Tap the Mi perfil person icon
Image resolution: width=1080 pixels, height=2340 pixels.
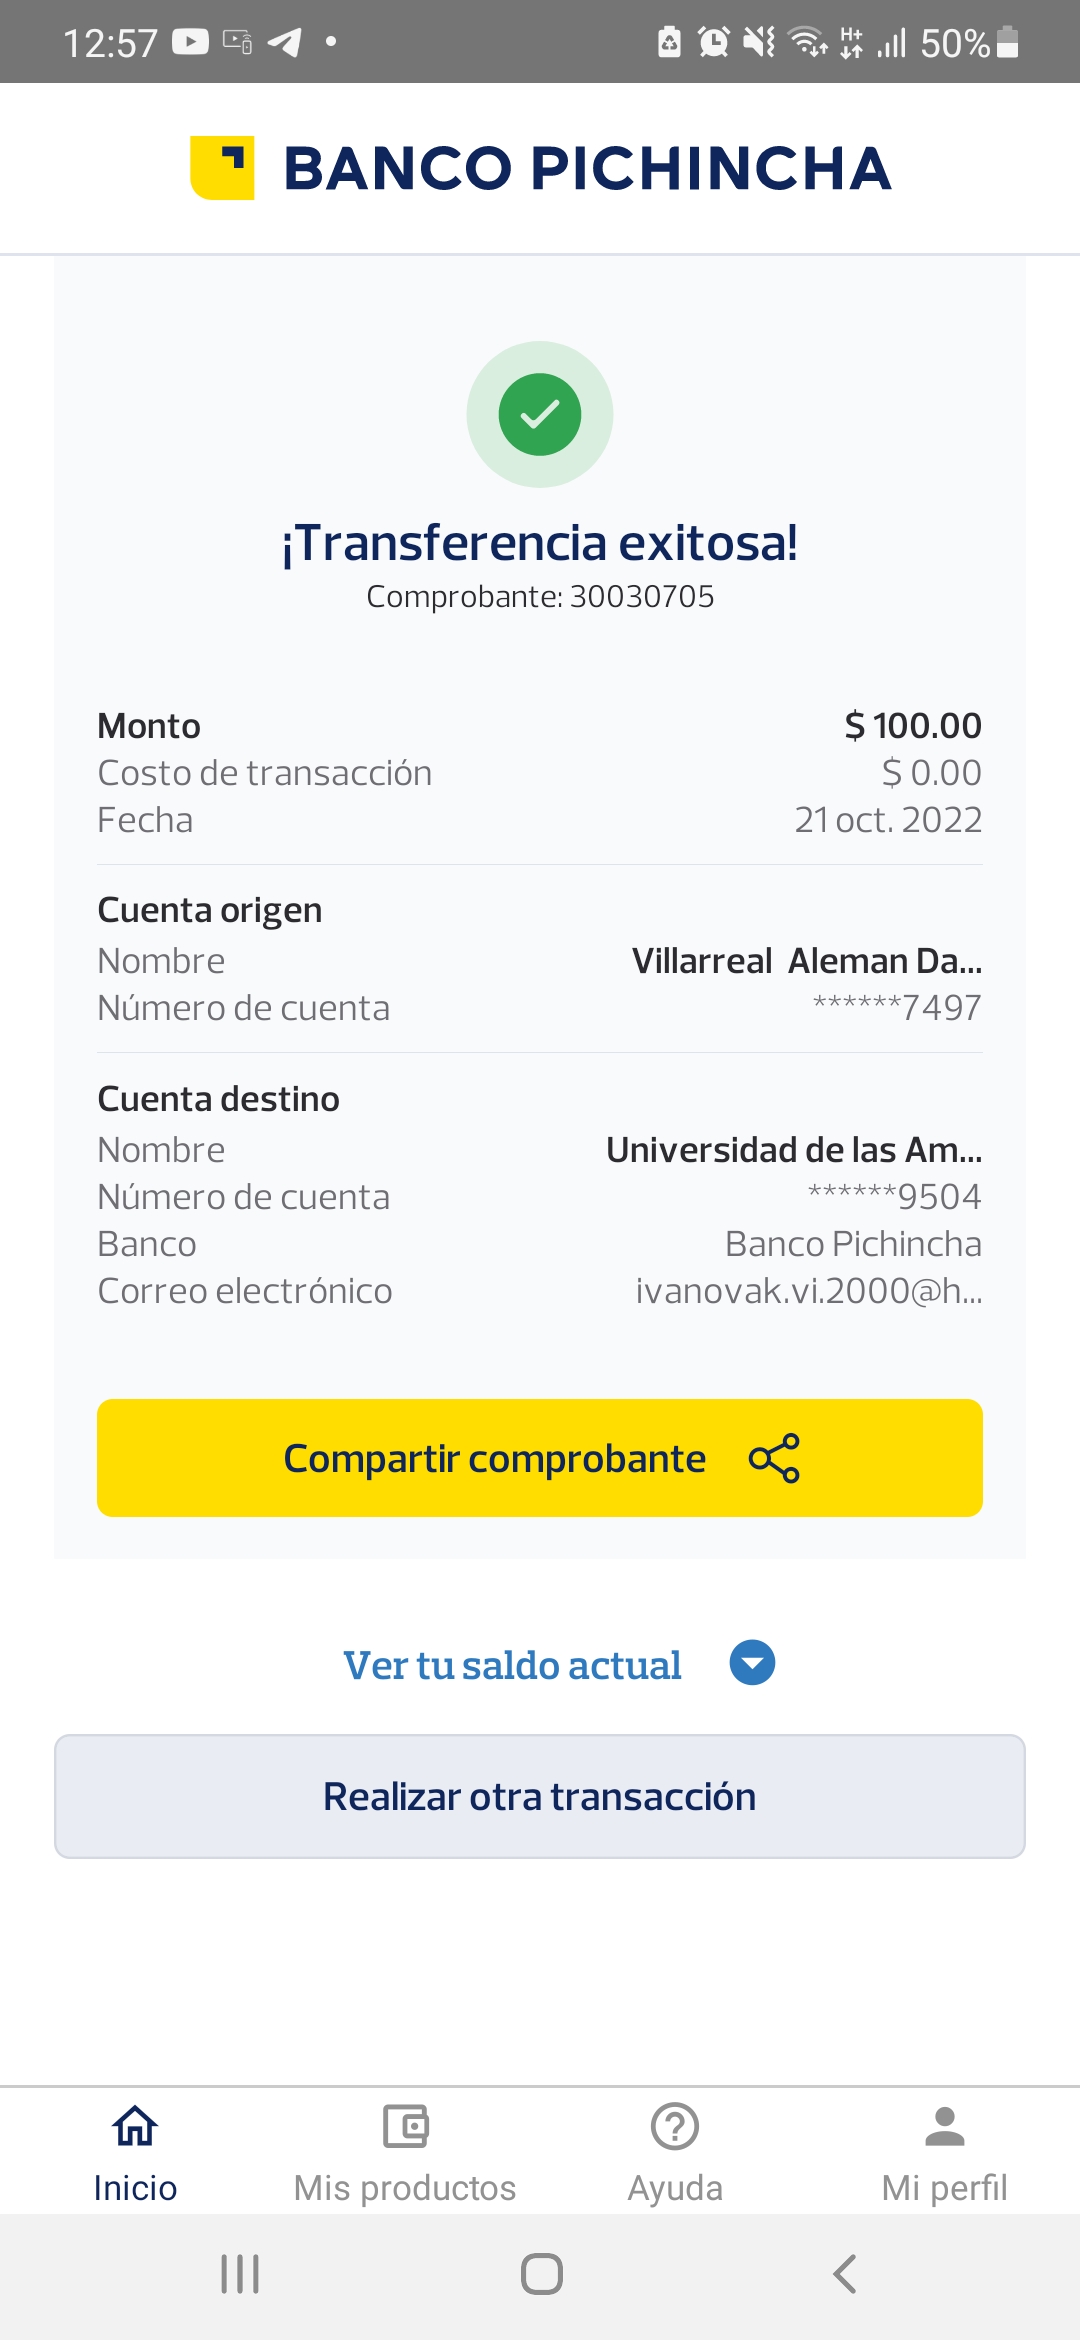pos(944,2127)
